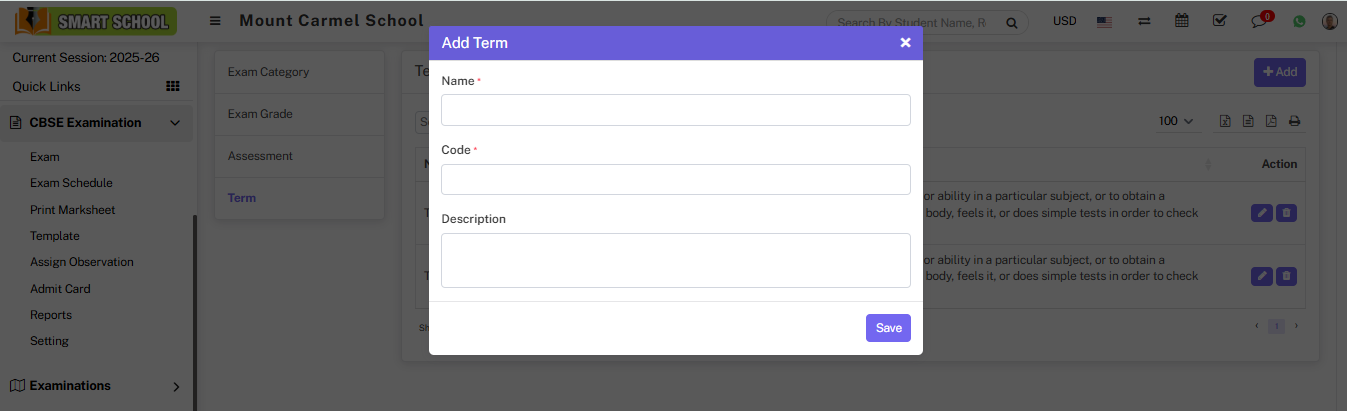Click the search magnifier icon
Image resolution: width=1347 pixels, height=411 pixels.
pos(1012,22)
